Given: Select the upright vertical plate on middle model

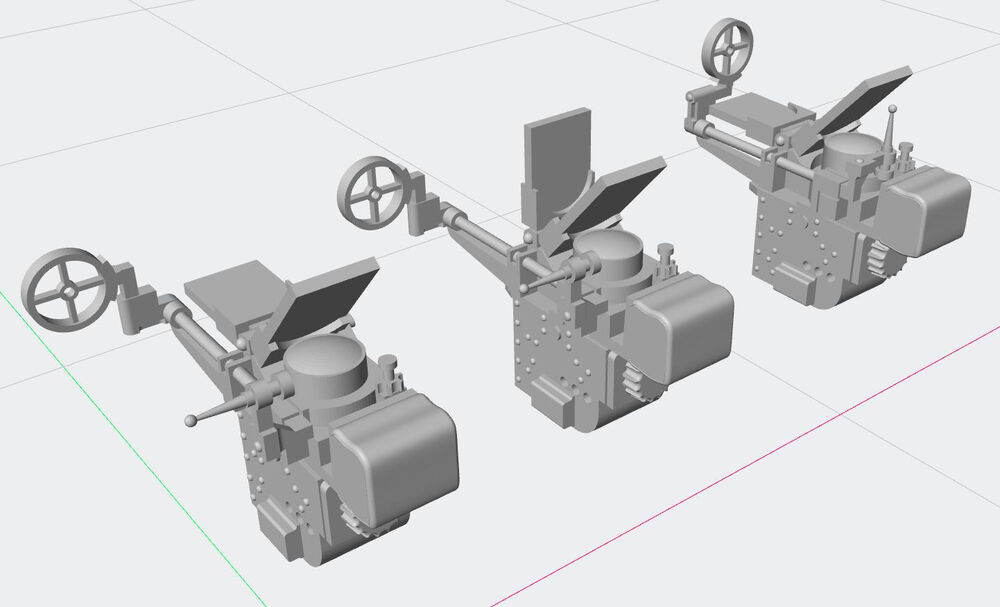Looking at the screenshot, I should [x=558, y=160].
